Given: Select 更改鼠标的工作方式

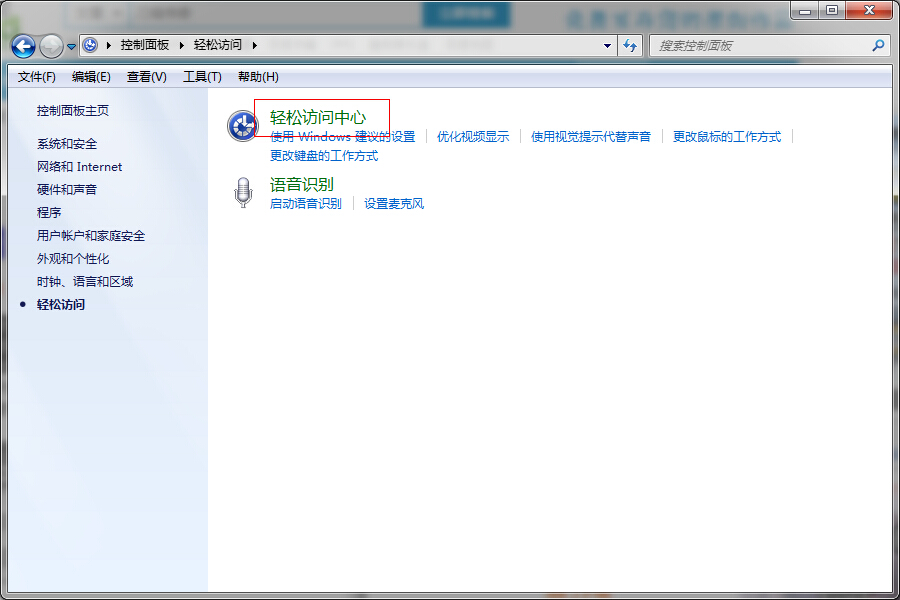Looking at the screenshot, I should [x=727, y=136].
